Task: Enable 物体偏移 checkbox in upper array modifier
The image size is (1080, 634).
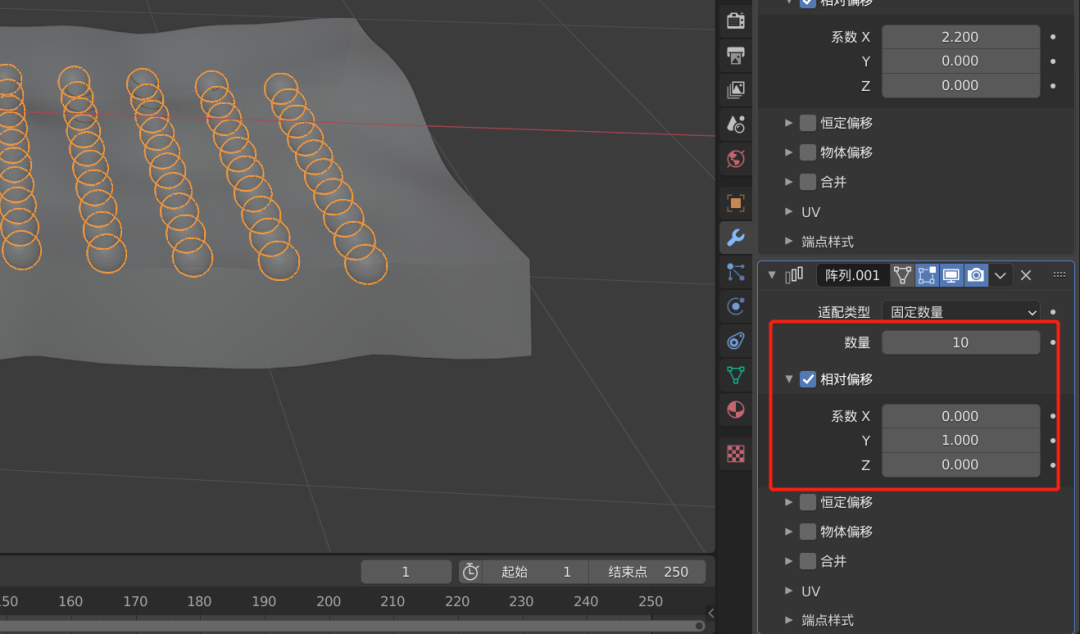Action: point(808,152)
